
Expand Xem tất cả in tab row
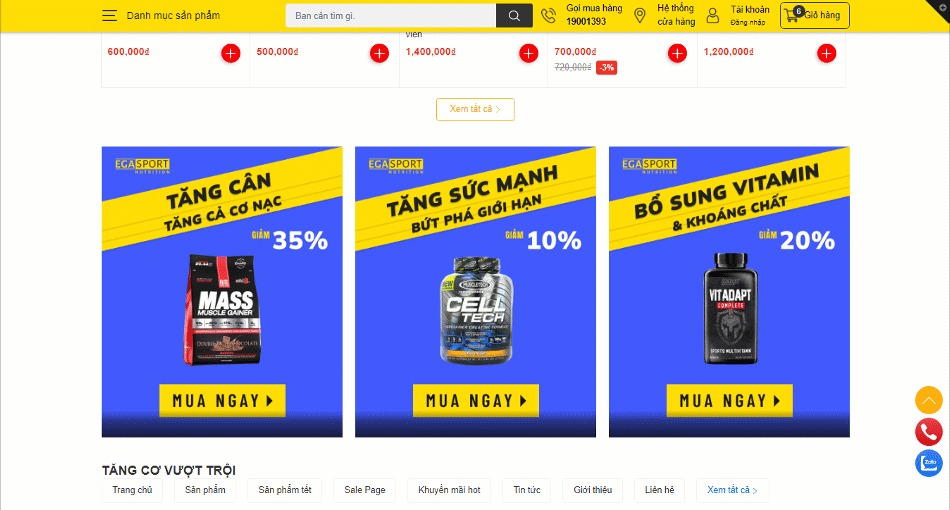tap(732, 490)
